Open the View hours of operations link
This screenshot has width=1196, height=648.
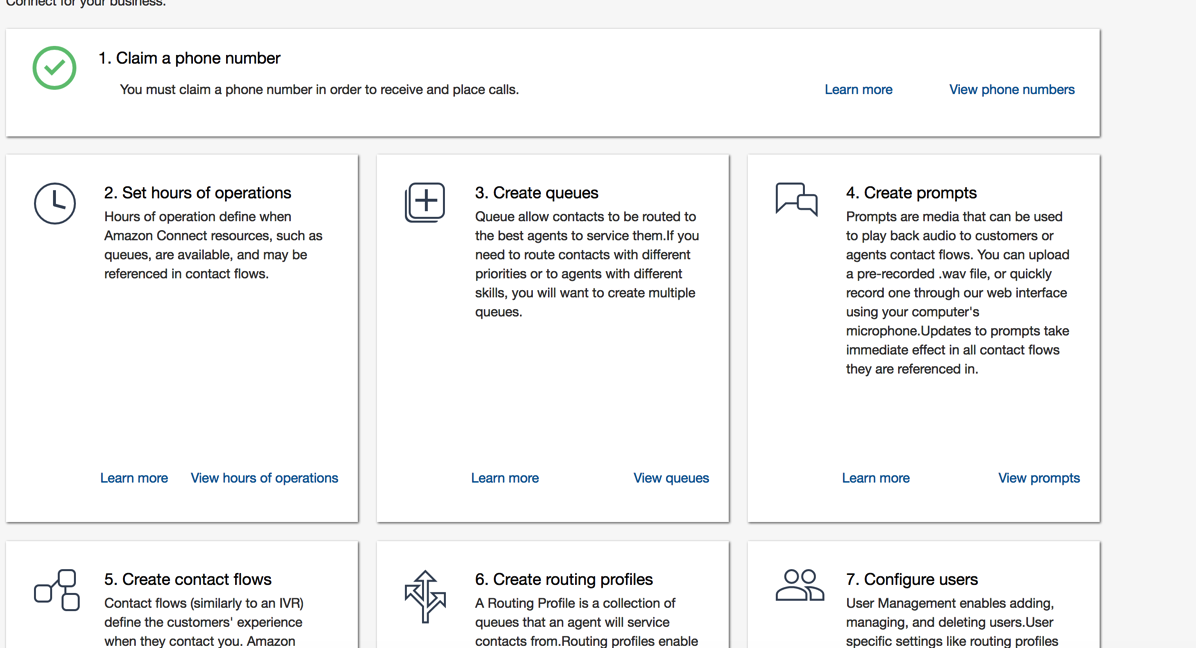[x=264, y=478]
